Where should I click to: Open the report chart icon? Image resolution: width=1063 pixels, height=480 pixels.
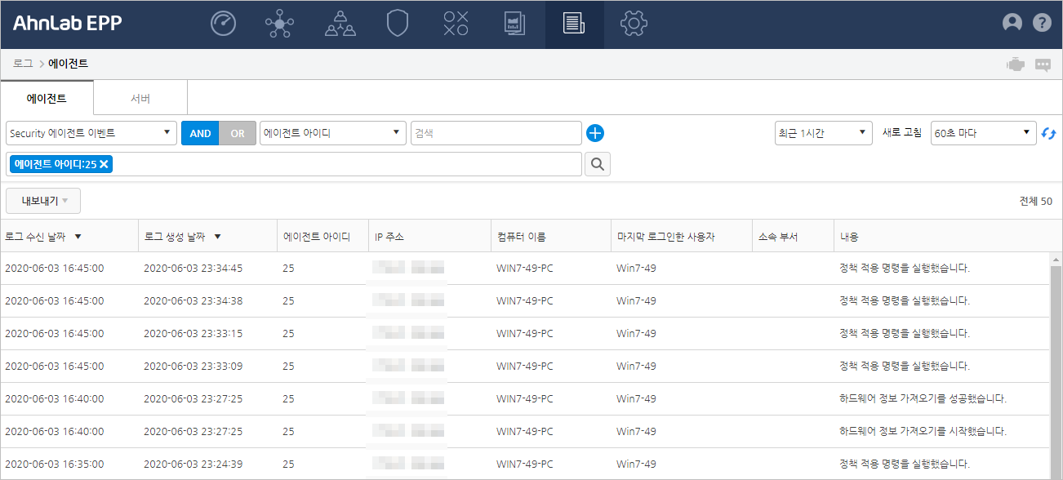tap(514, 23)
